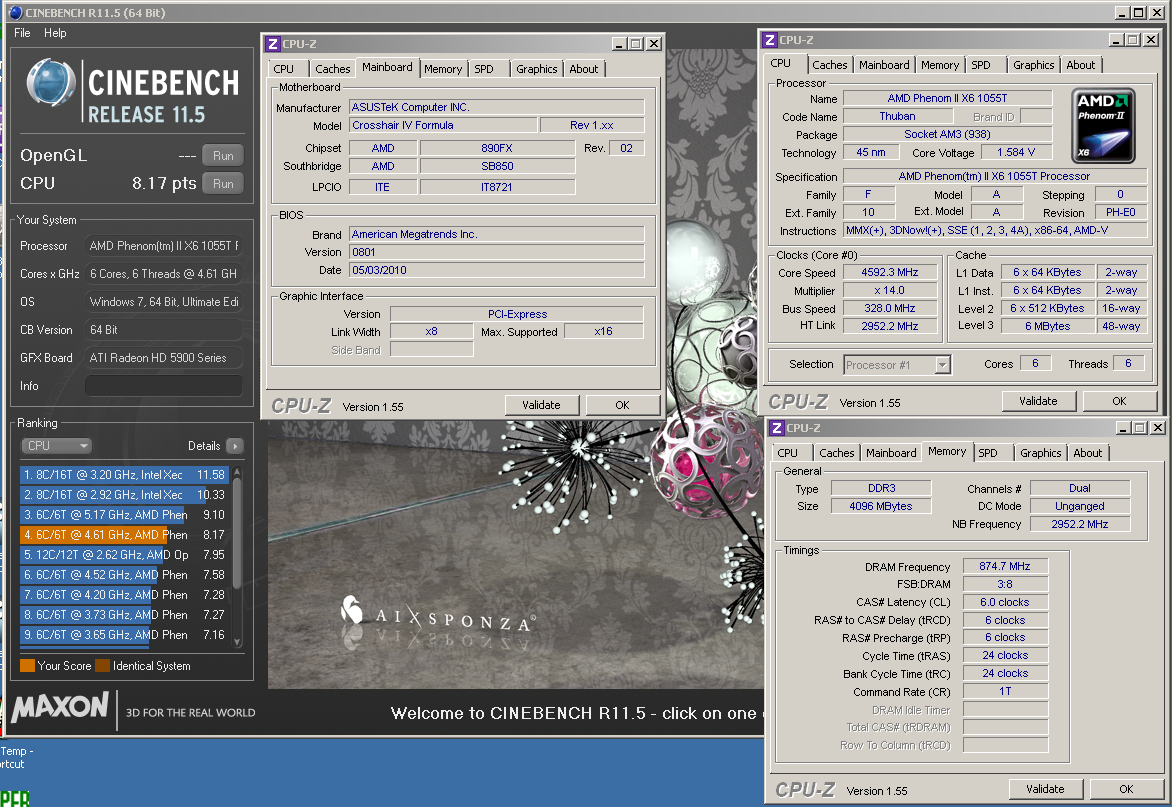Click the MAXON logo
The image size is (1172, 807).
click(x=61, y=706)
